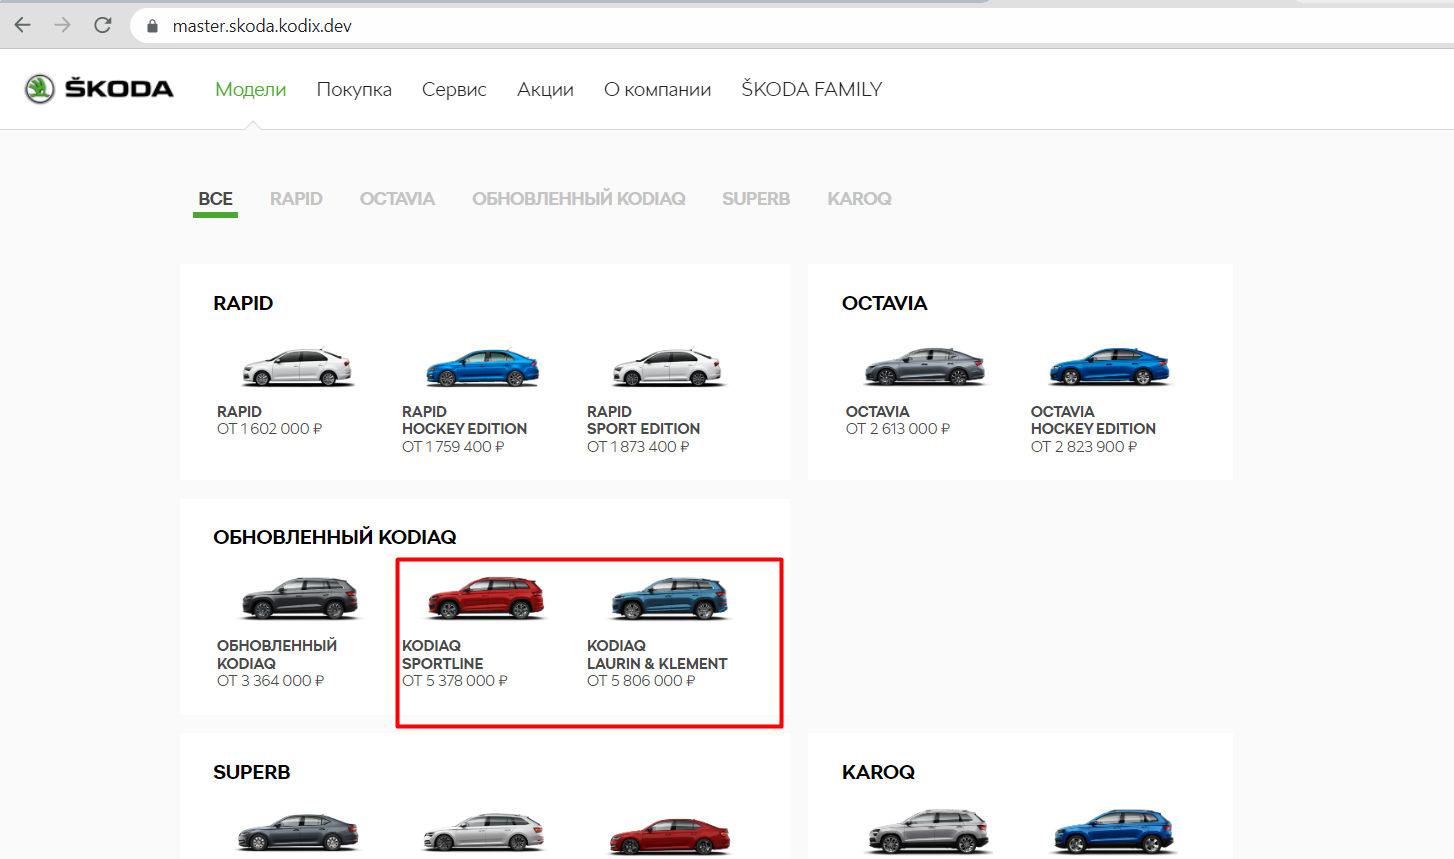Open the OCTAVIA model name link

coord(877,411)
